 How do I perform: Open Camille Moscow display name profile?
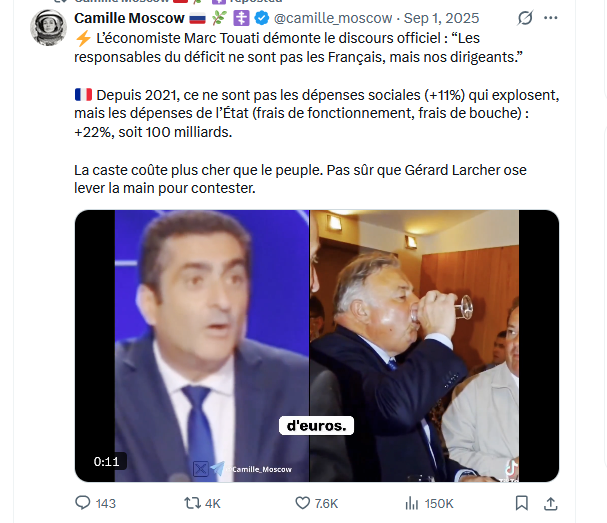[129, 18]
